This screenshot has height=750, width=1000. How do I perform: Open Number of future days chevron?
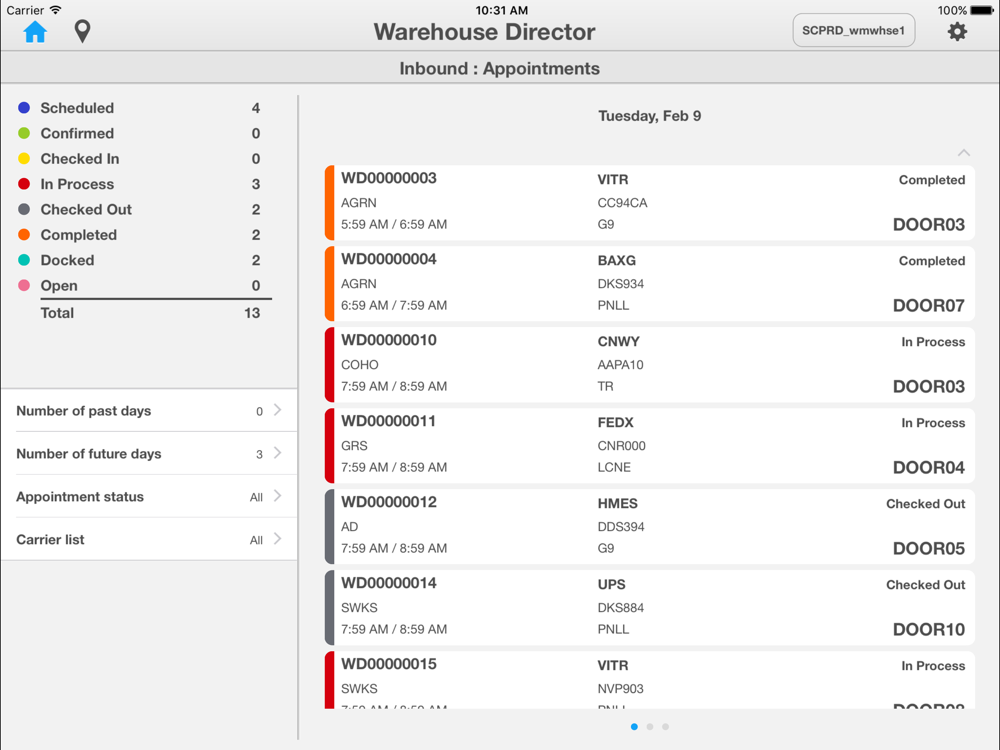click(277, 453)
